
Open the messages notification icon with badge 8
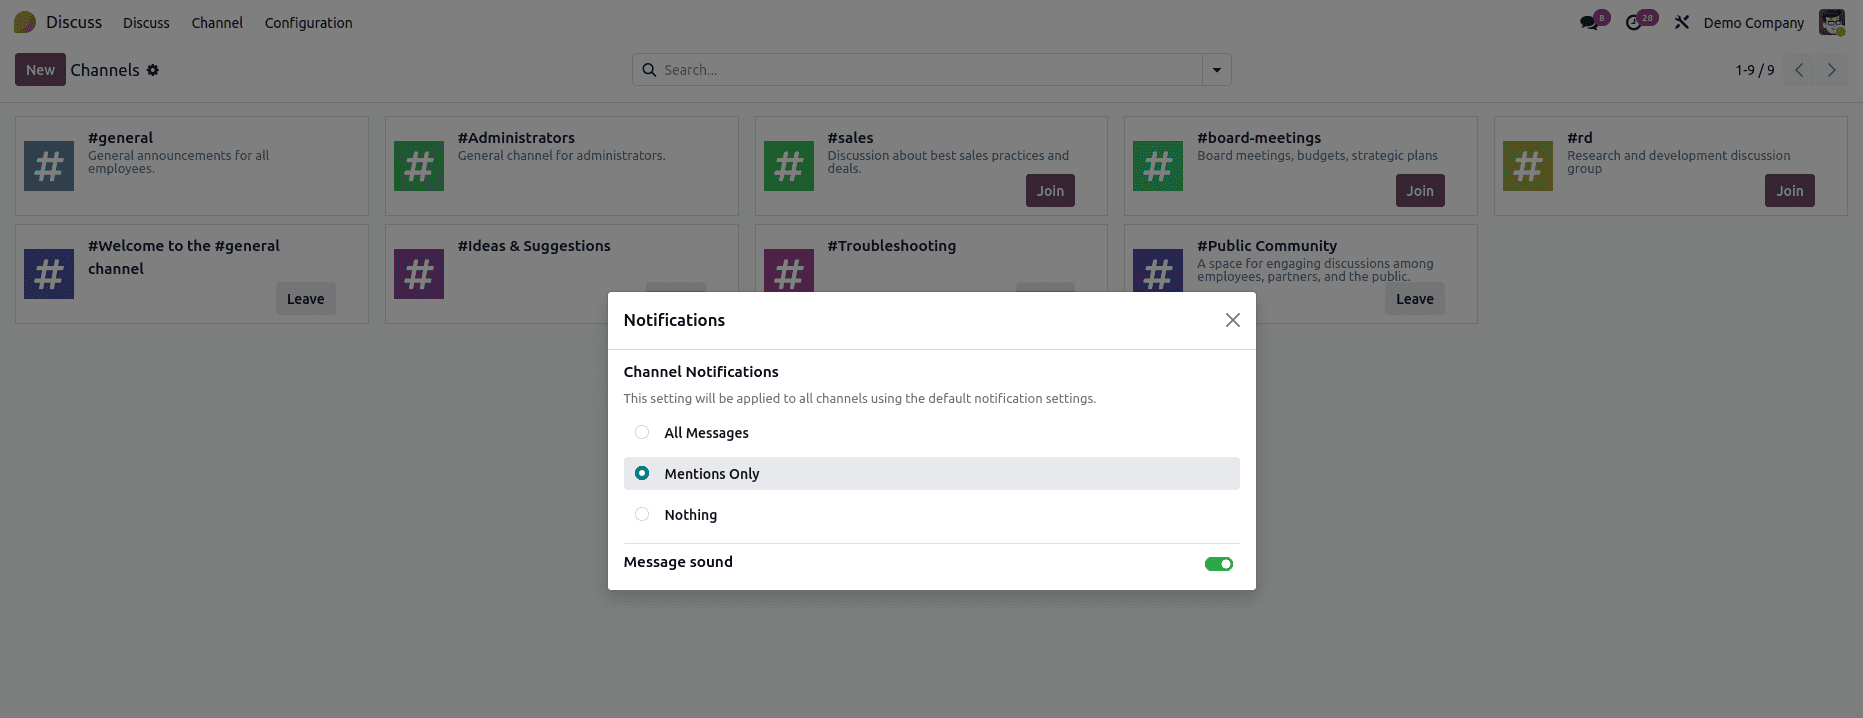[1591, 20]
